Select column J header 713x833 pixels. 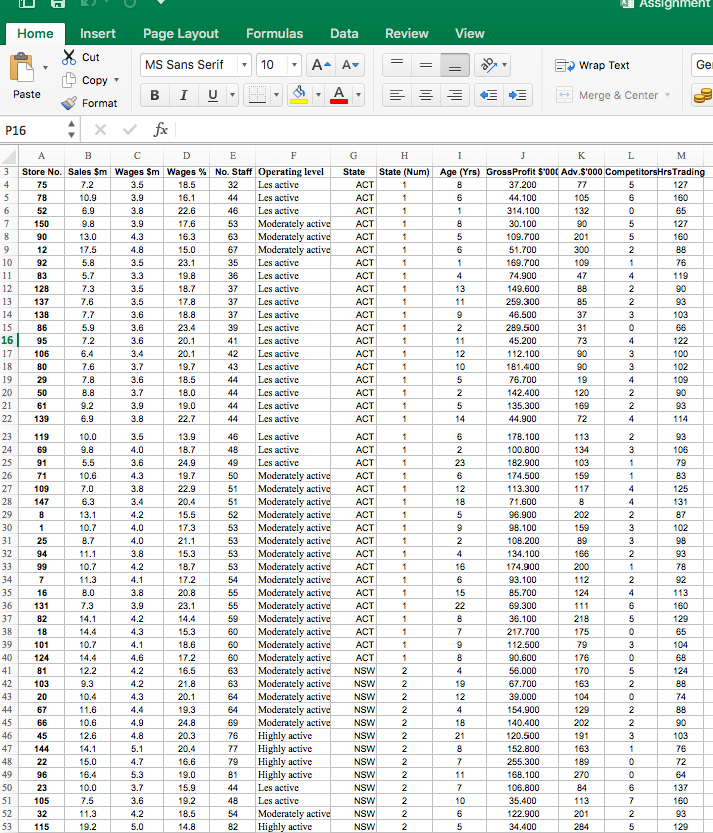point(522,156)
